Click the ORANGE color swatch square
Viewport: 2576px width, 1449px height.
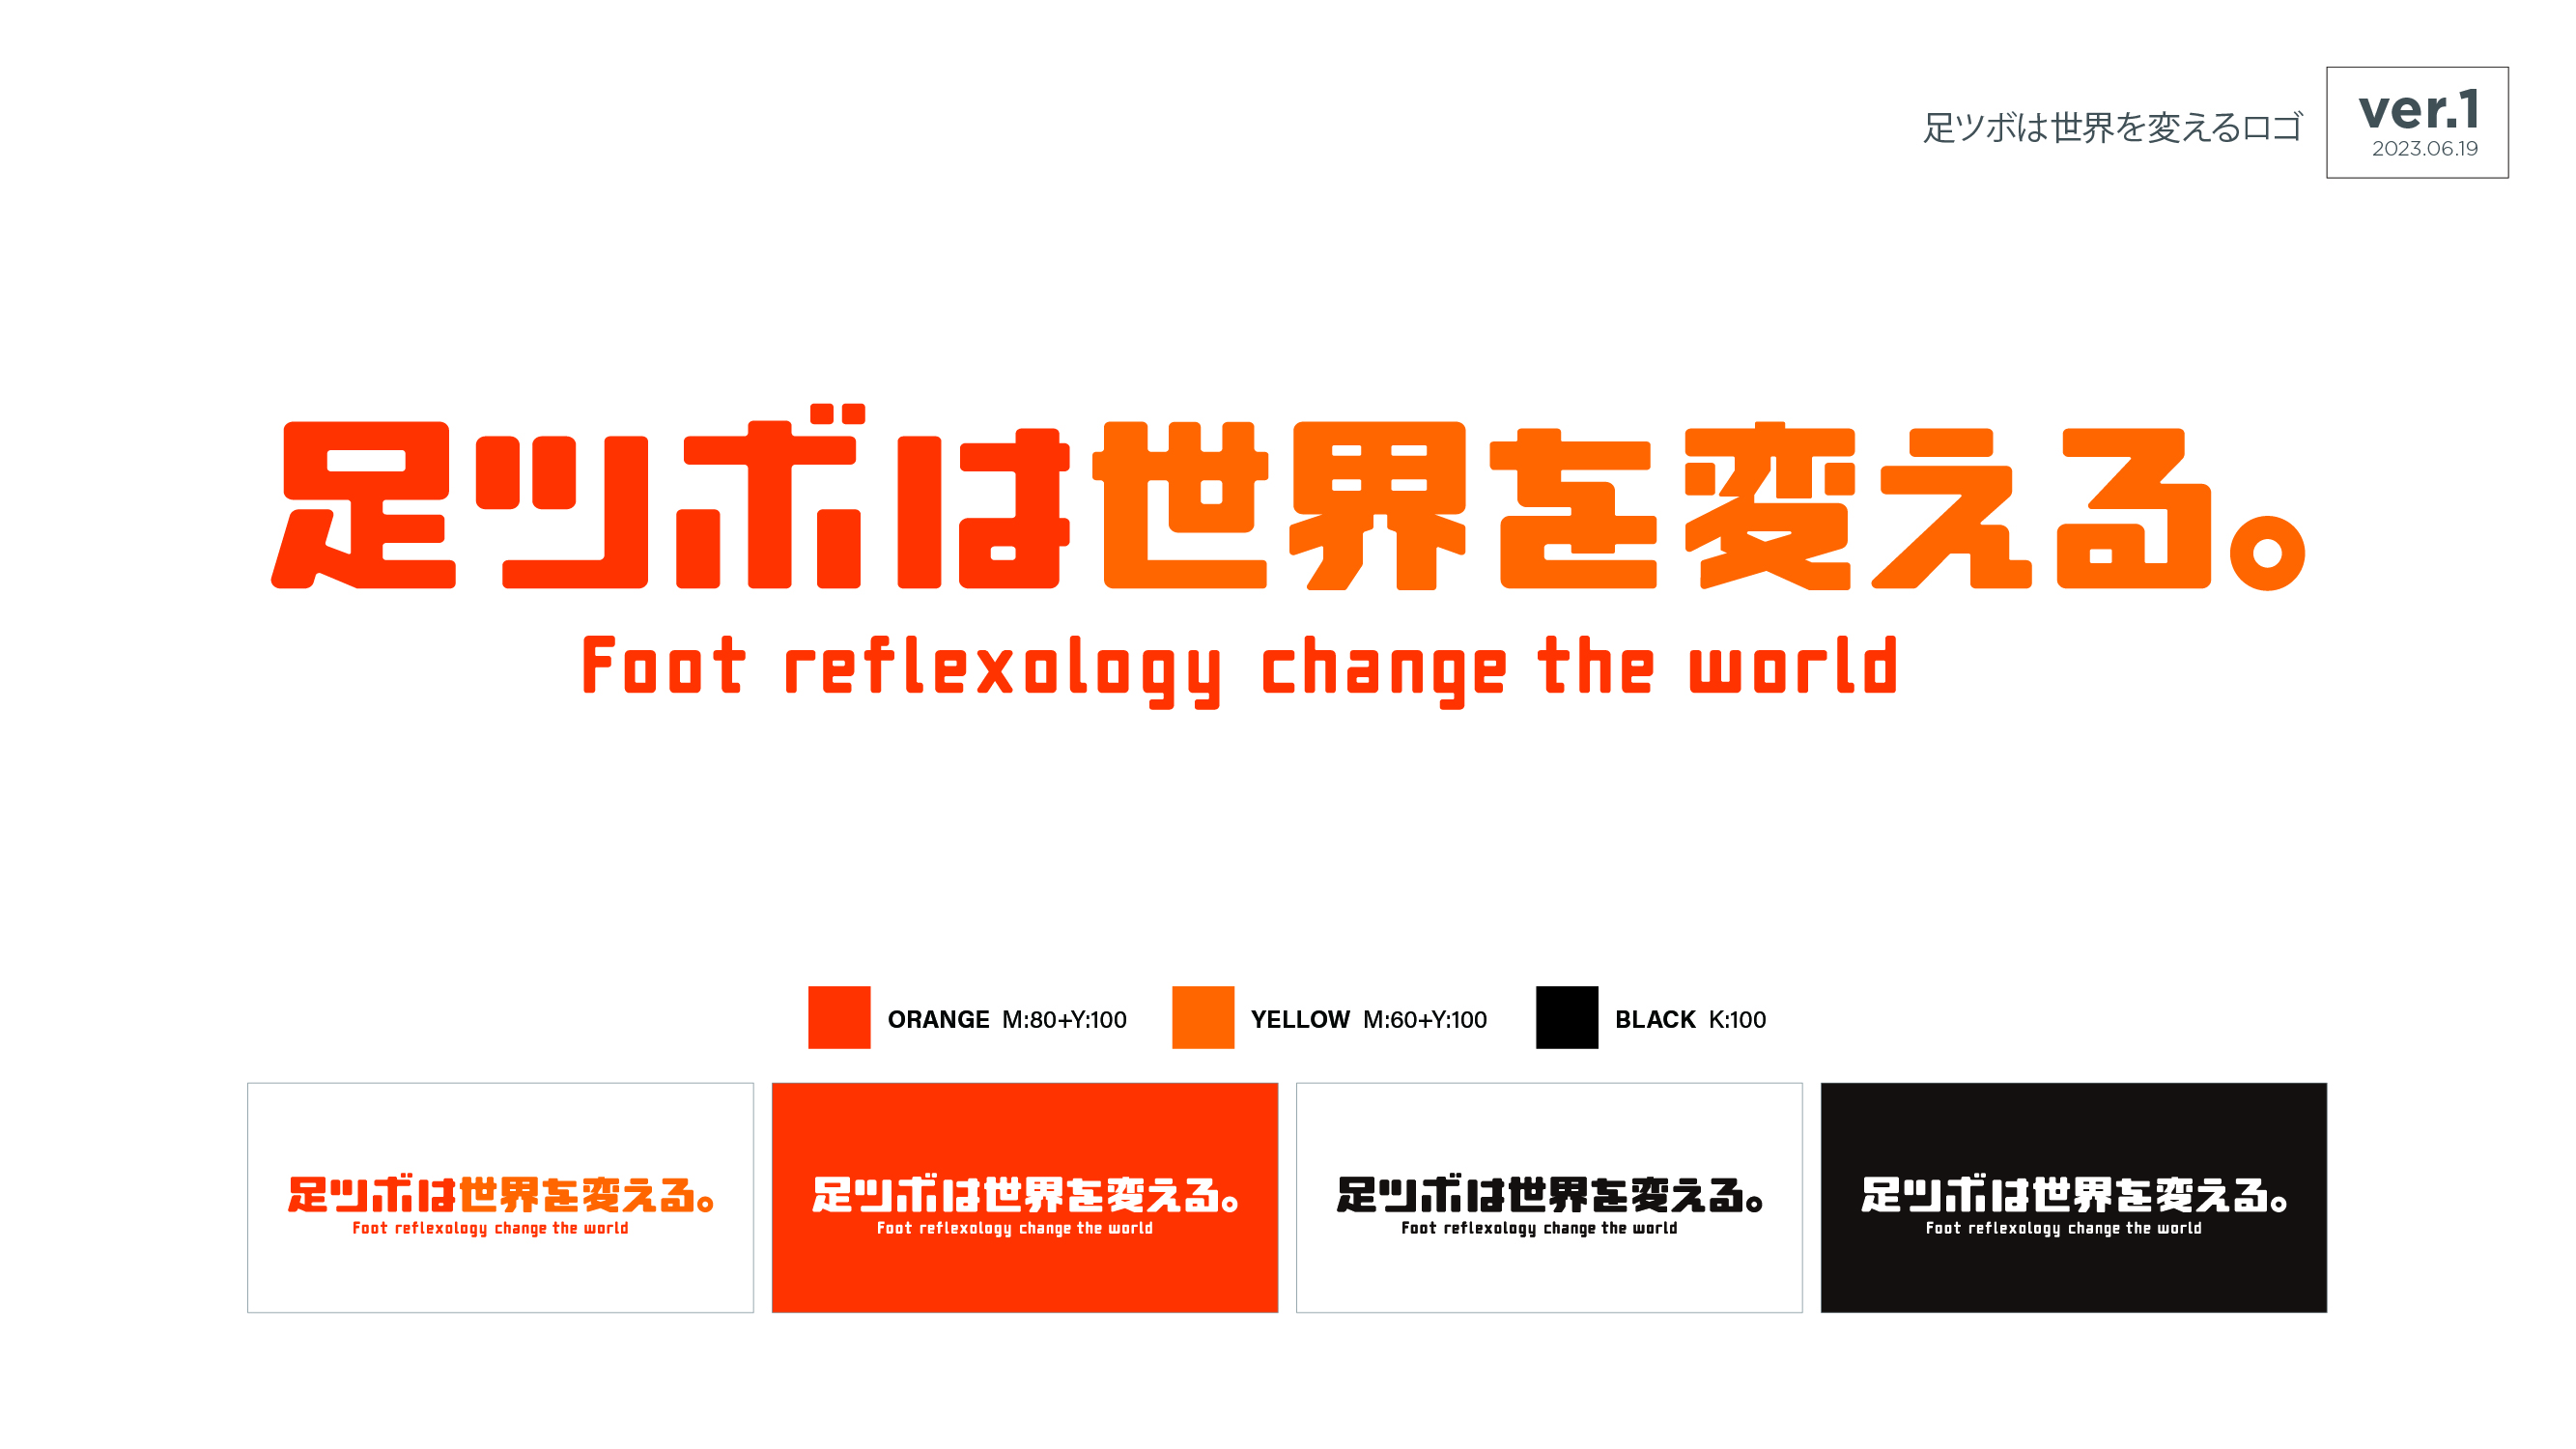coord(839,1017)
